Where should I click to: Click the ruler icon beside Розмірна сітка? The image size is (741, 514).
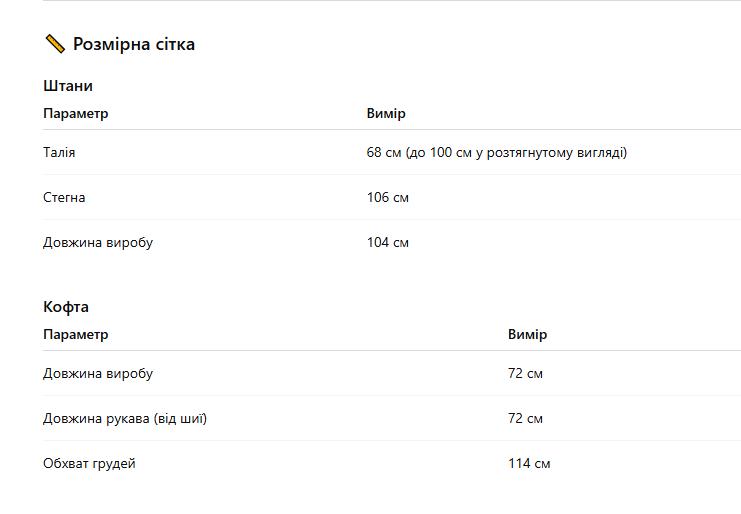(55, 44)
